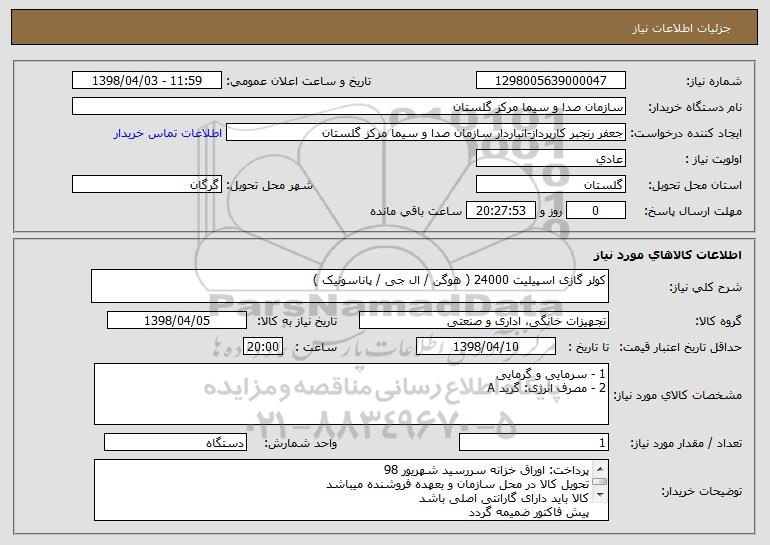Screen dimensions: 770x545
Task: Click the price validity date 1398/04/10
Action: pos(486,347)
